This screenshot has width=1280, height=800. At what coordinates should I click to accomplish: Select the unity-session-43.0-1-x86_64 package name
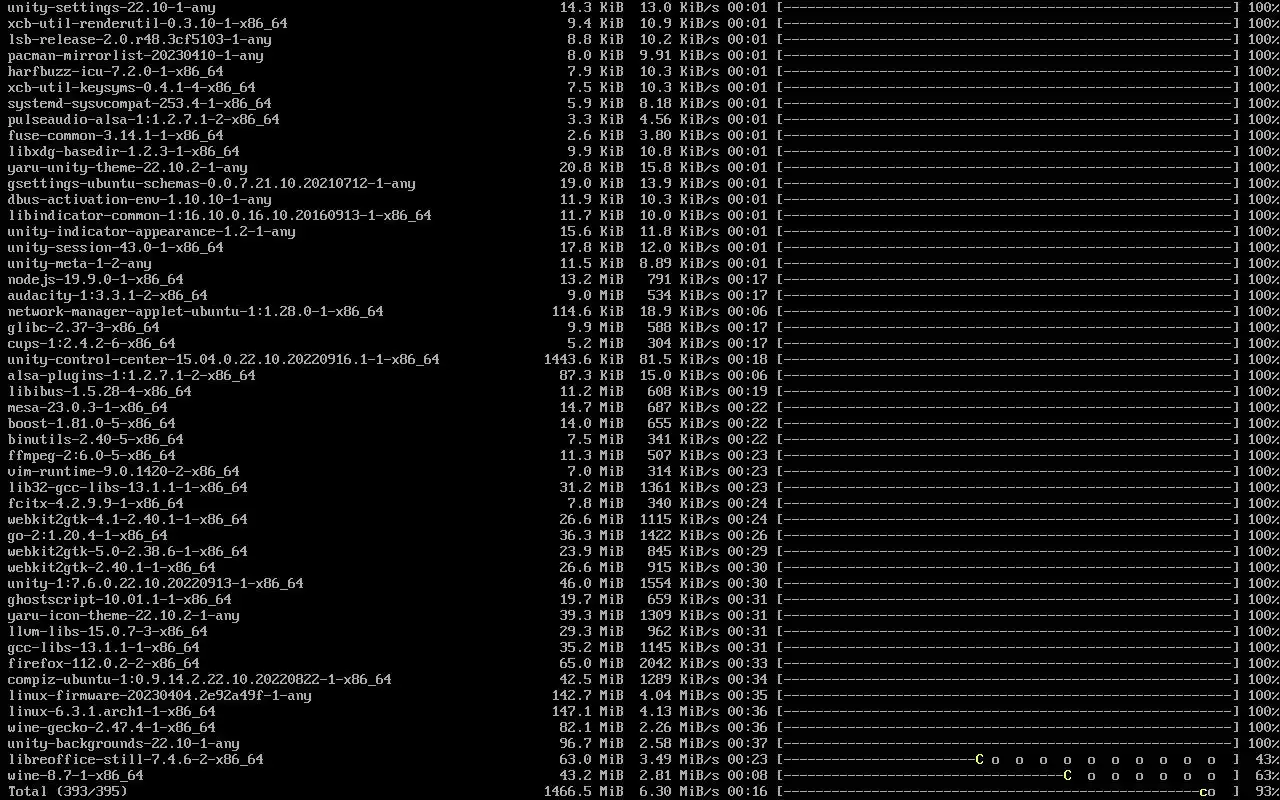click(116, 247)
